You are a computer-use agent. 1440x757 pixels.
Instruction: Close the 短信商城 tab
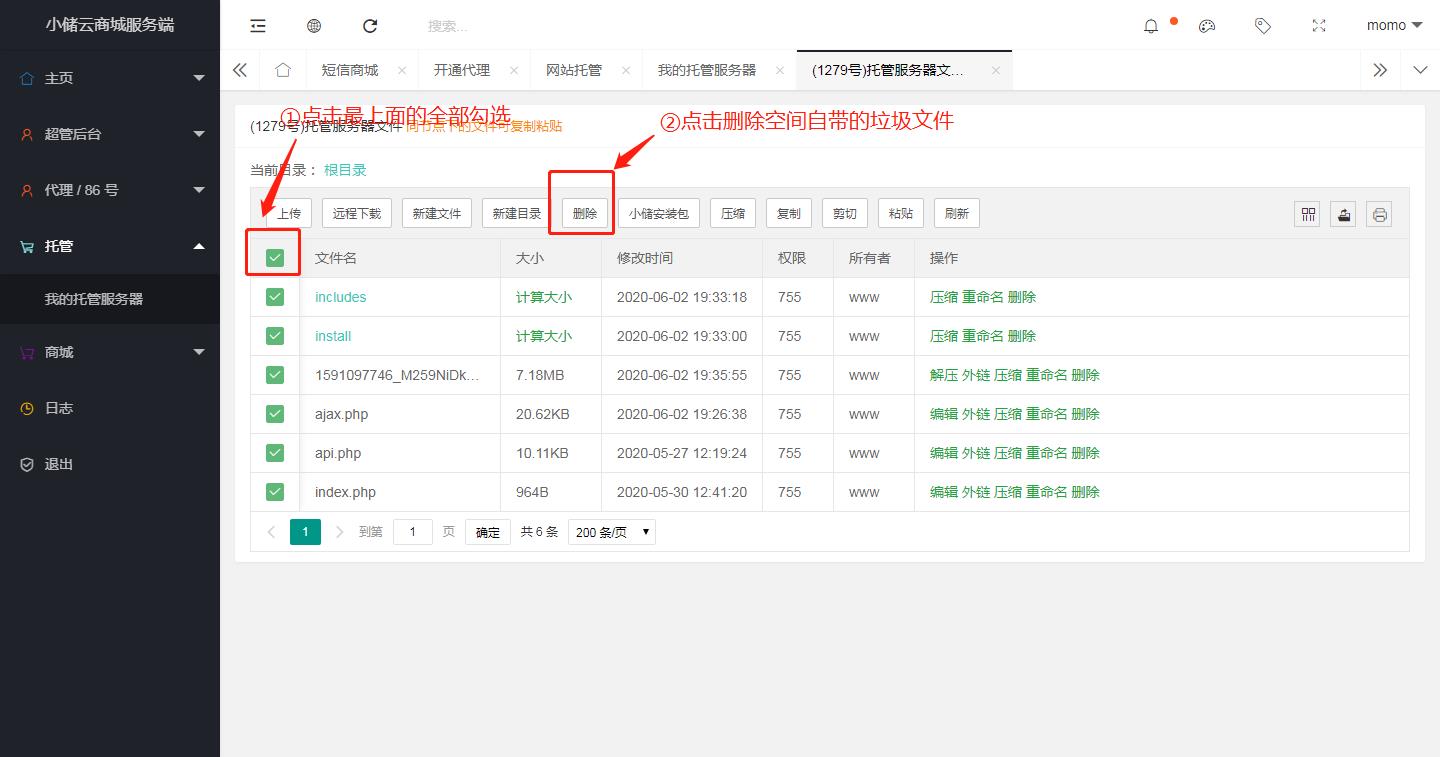(x=402, y=70)
